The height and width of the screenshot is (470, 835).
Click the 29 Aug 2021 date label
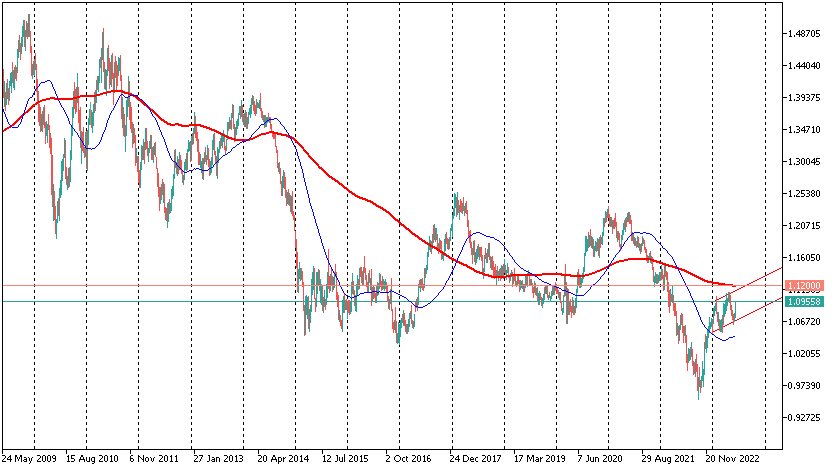coord(668,461)
